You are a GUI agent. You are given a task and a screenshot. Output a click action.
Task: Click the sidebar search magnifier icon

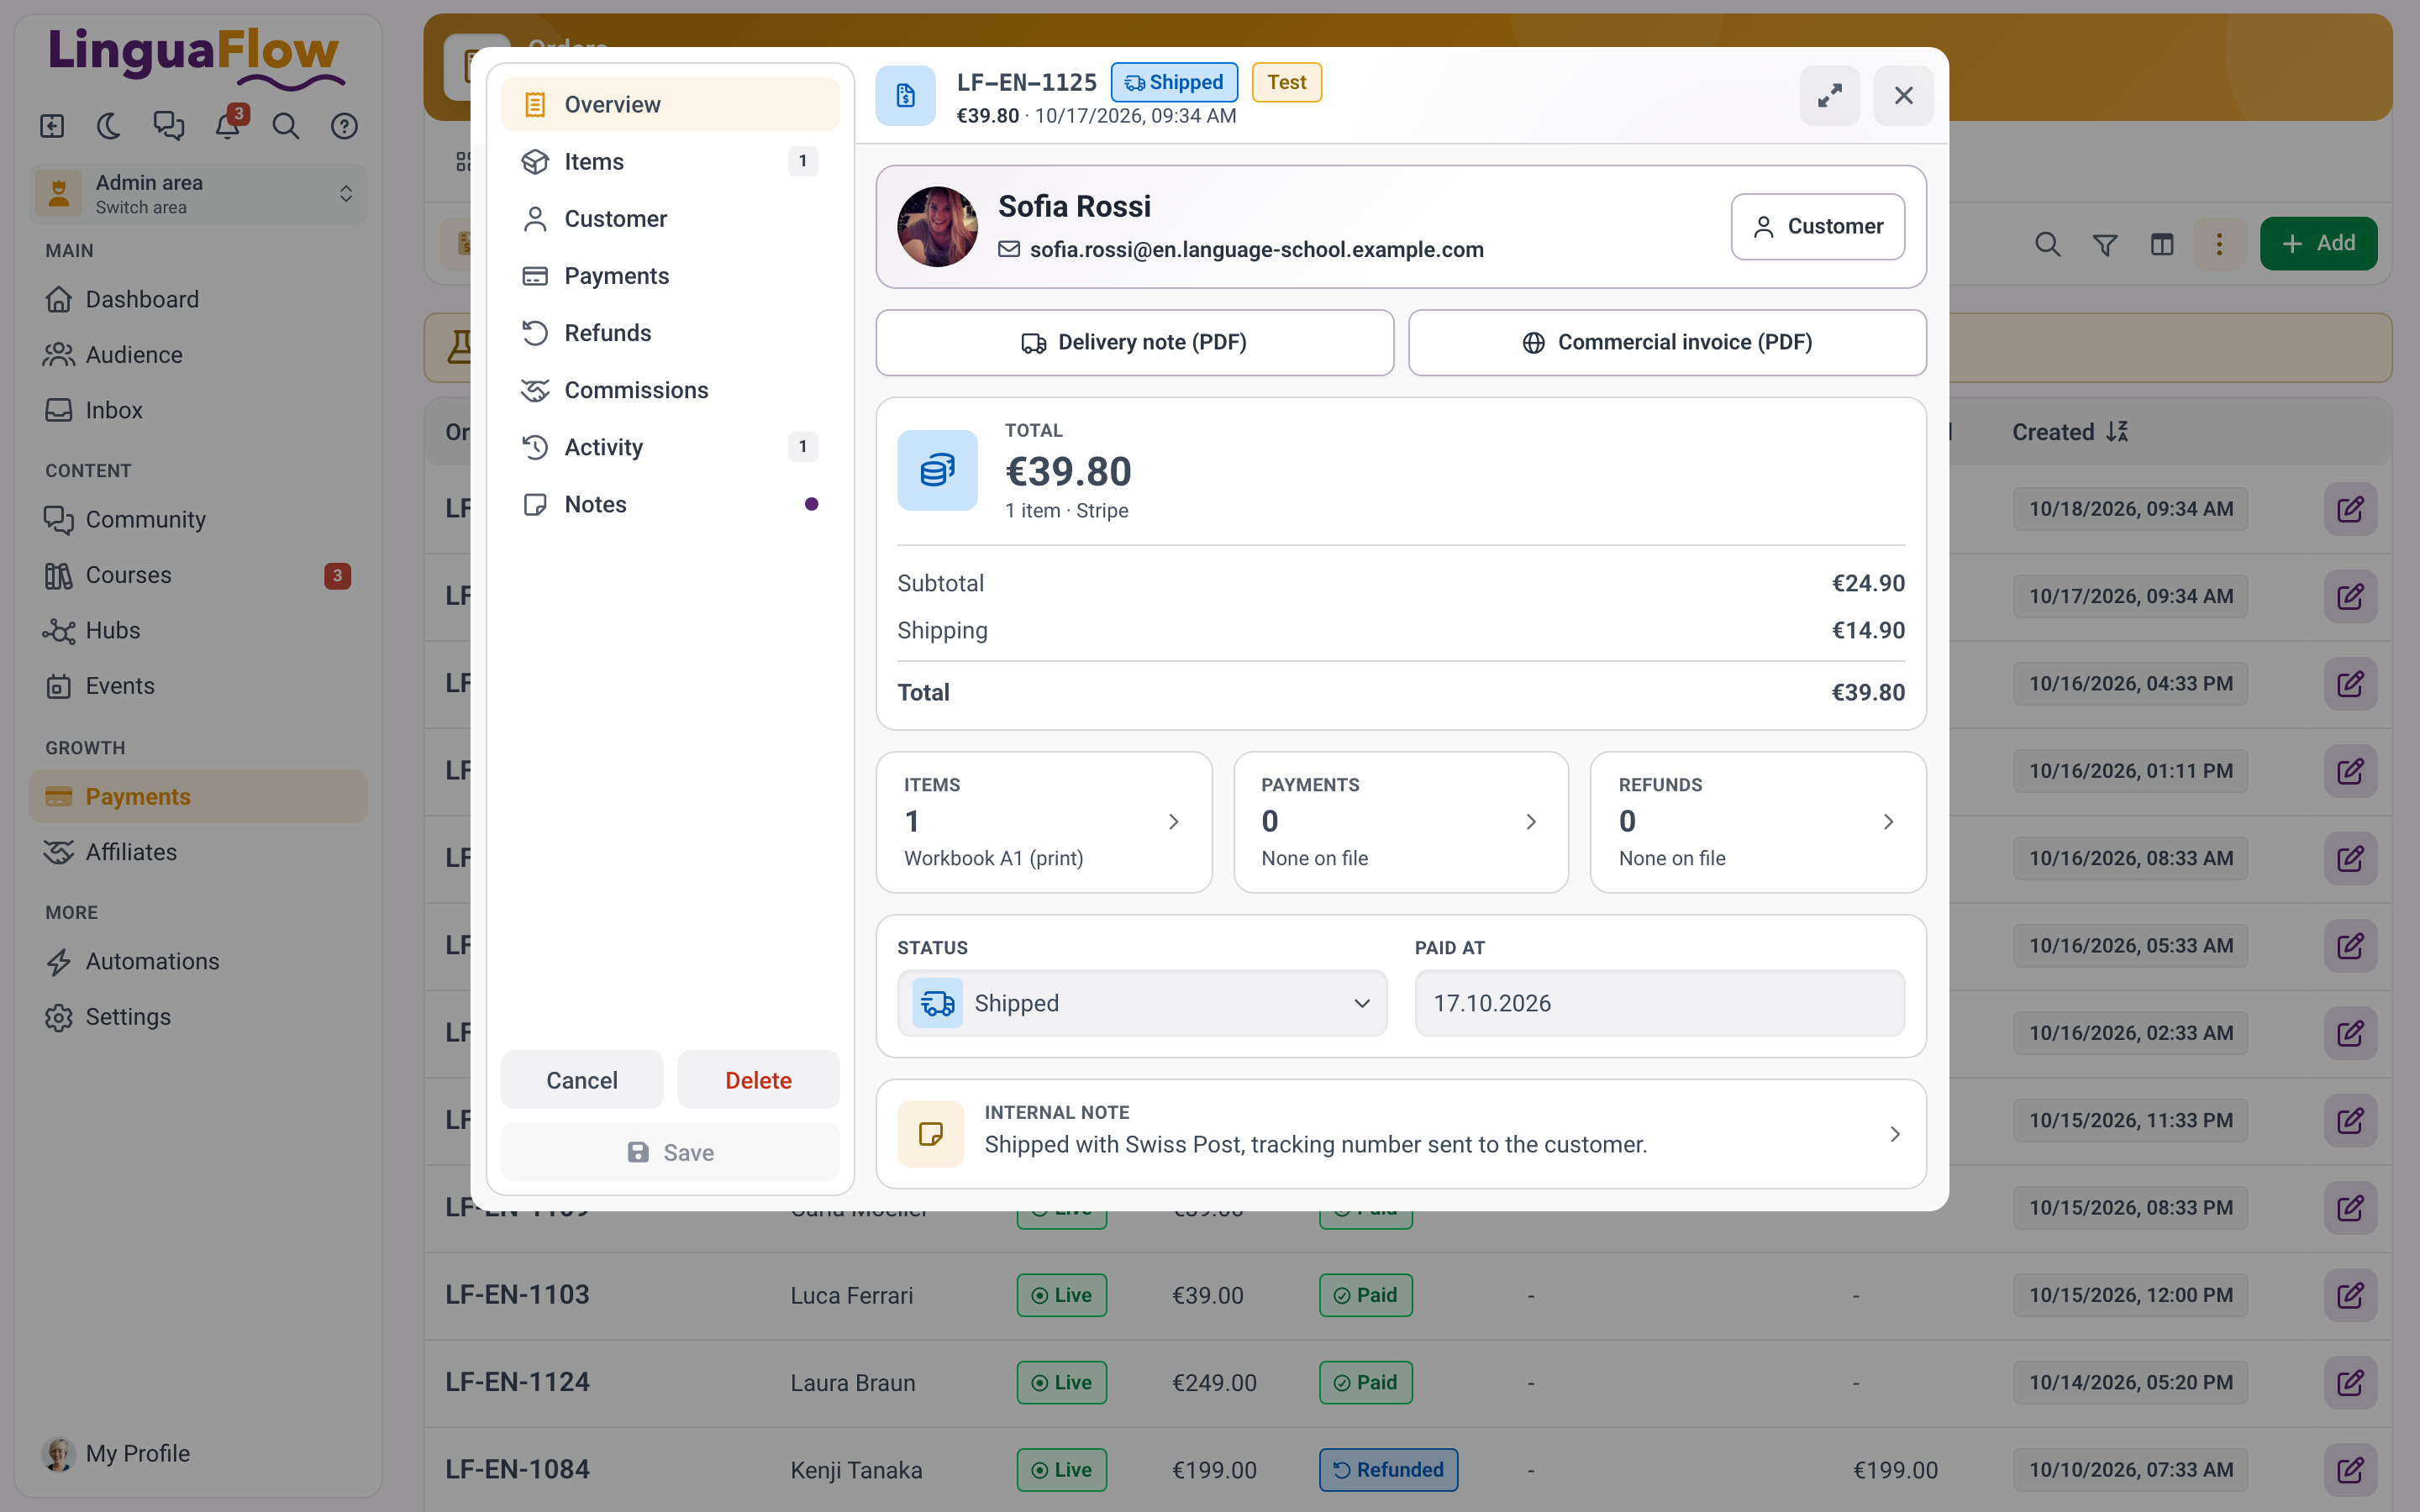click(286, 126)
